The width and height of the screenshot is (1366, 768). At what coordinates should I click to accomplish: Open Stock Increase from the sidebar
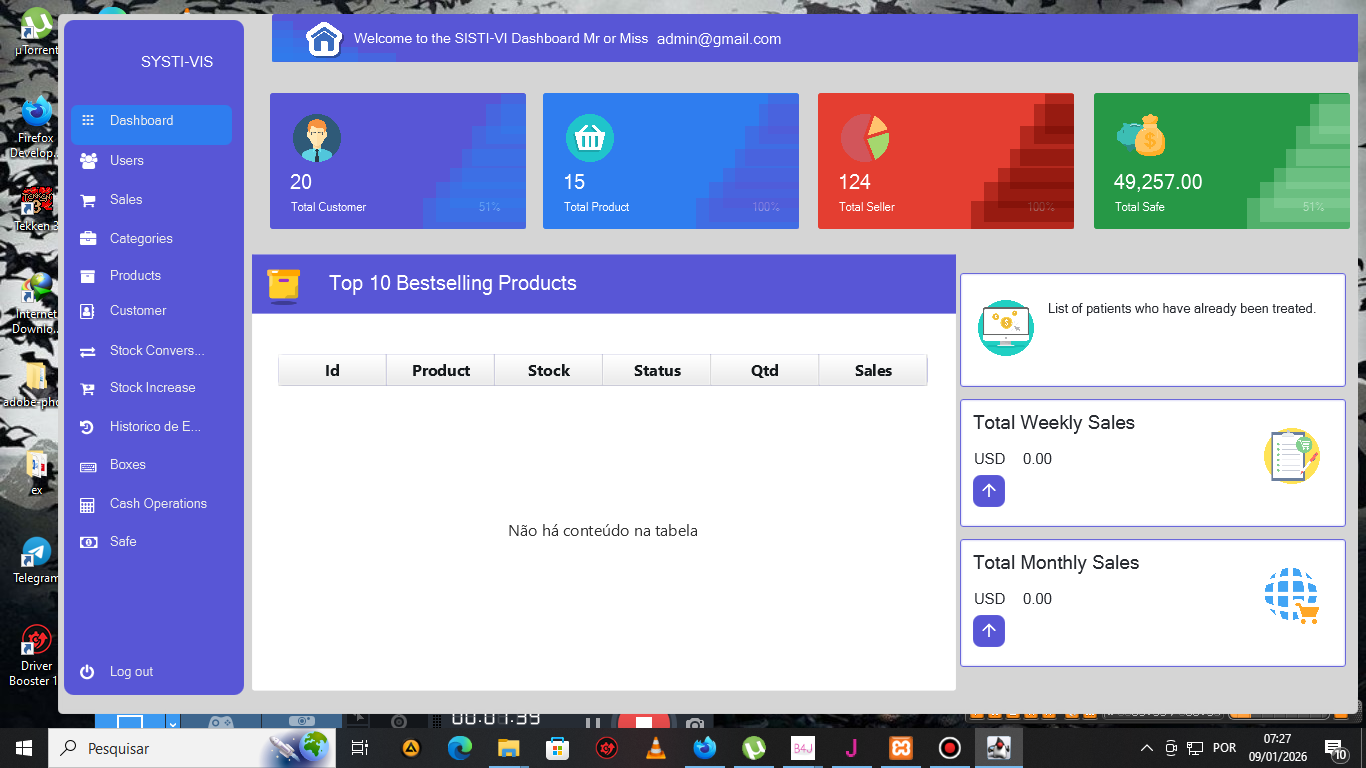pos(151,387)
